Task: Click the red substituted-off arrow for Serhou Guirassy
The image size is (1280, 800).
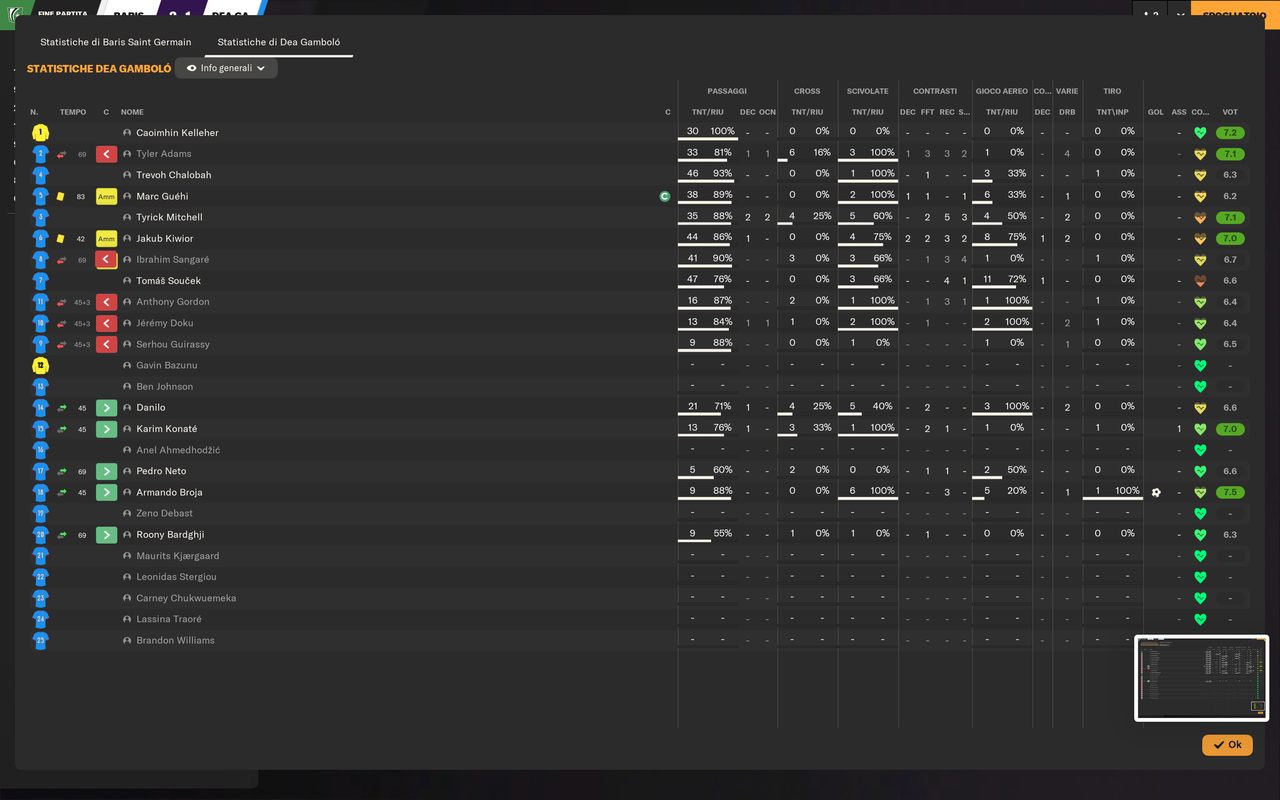Action: (107, 344)
